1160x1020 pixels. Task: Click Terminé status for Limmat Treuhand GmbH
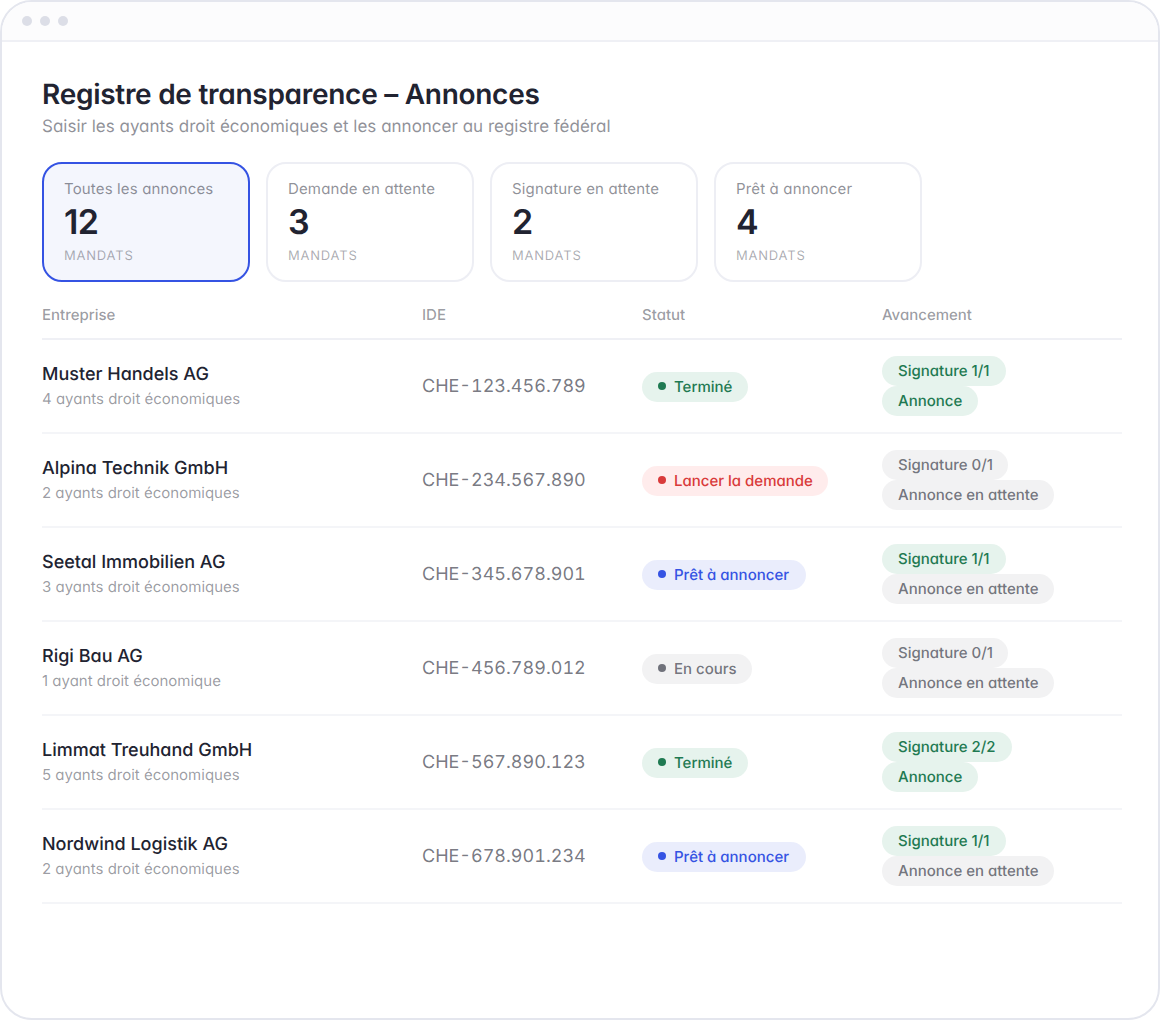[x=695, y=763]
